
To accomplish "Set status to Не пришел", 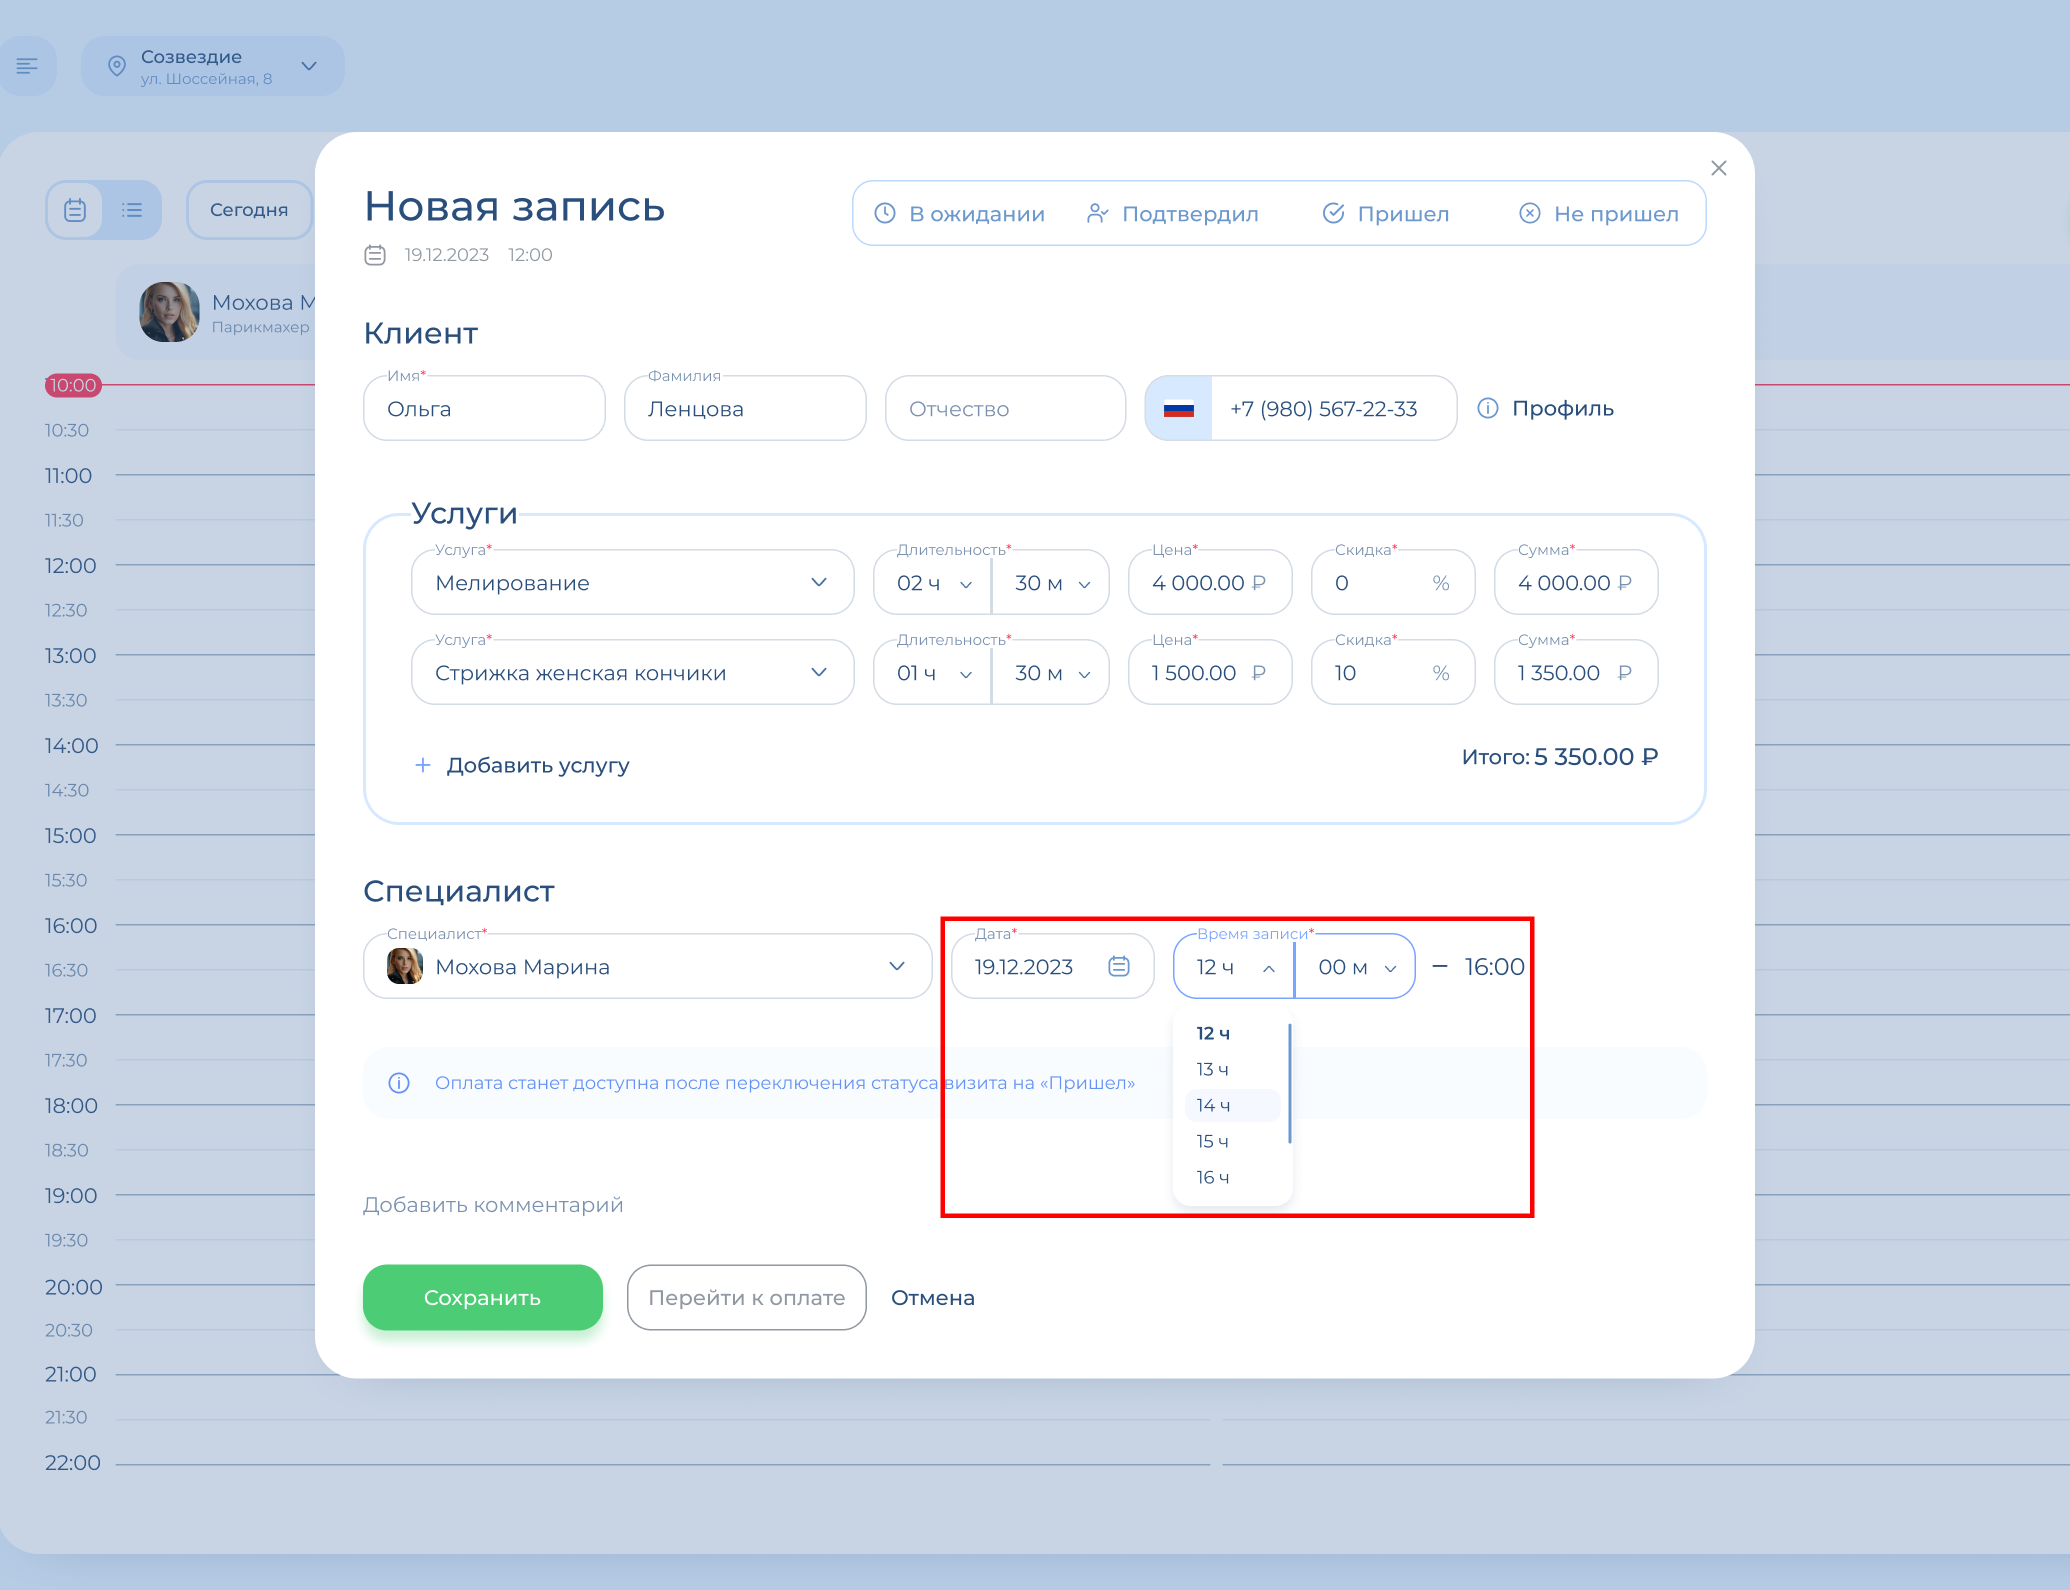I will click(1599, 214).
